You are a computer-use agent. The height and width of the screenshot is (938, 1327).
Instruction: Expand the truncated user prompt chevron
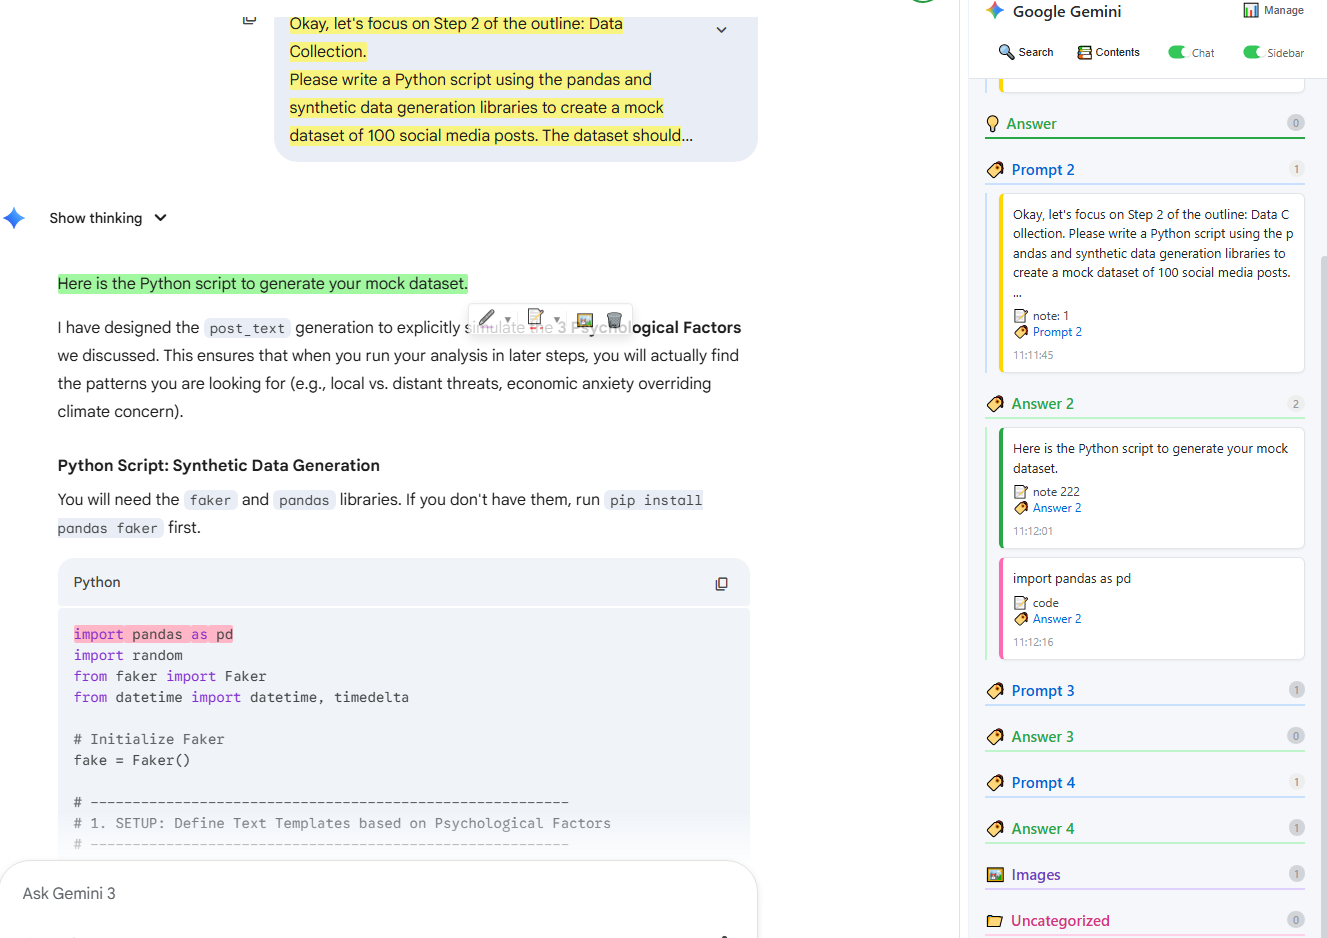point(721,30)
